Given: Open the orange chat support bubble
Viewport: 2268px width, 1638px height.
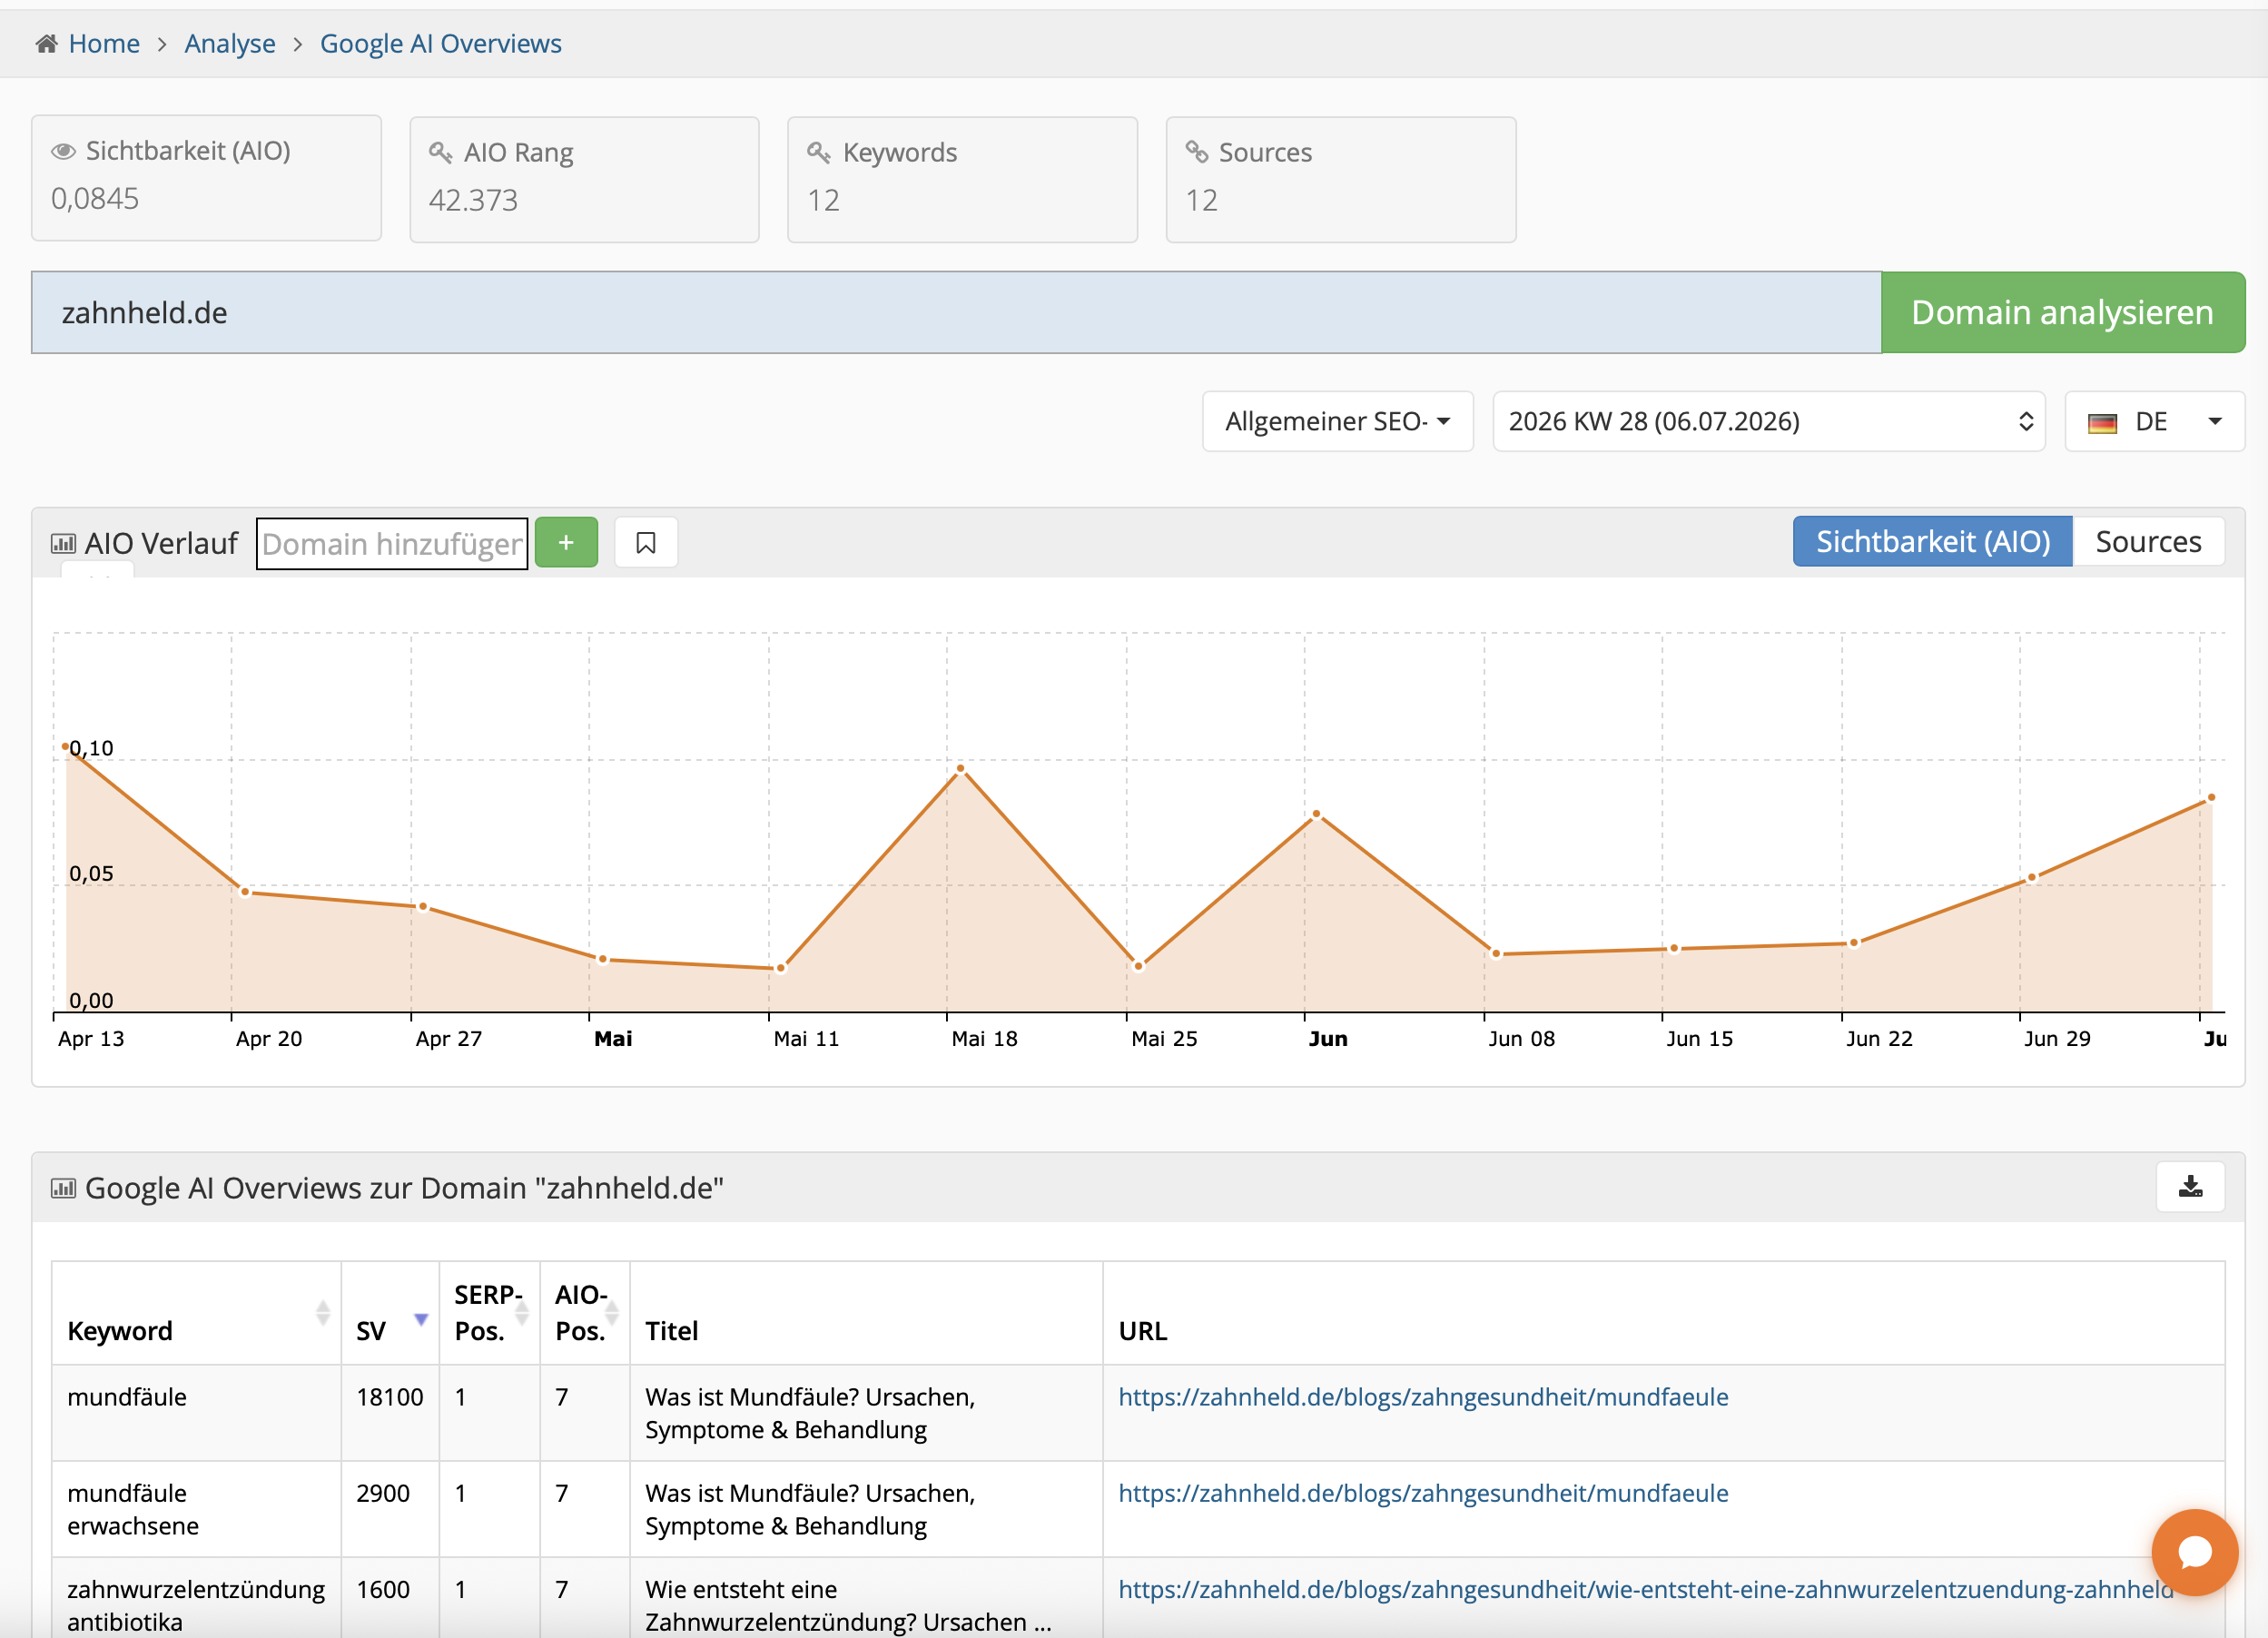Looking at the screenshot, I should coord(2194,1552).
